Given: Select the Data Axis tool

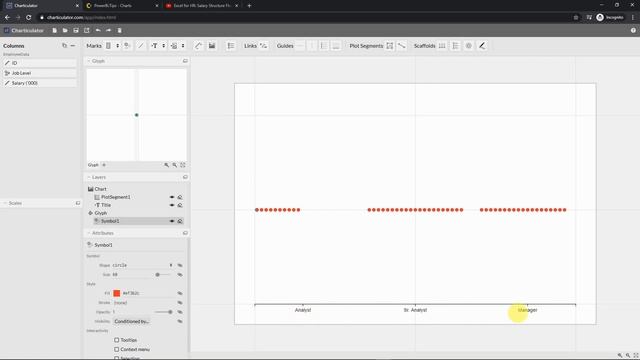Looking at the screenshot, I should (198, 46).
